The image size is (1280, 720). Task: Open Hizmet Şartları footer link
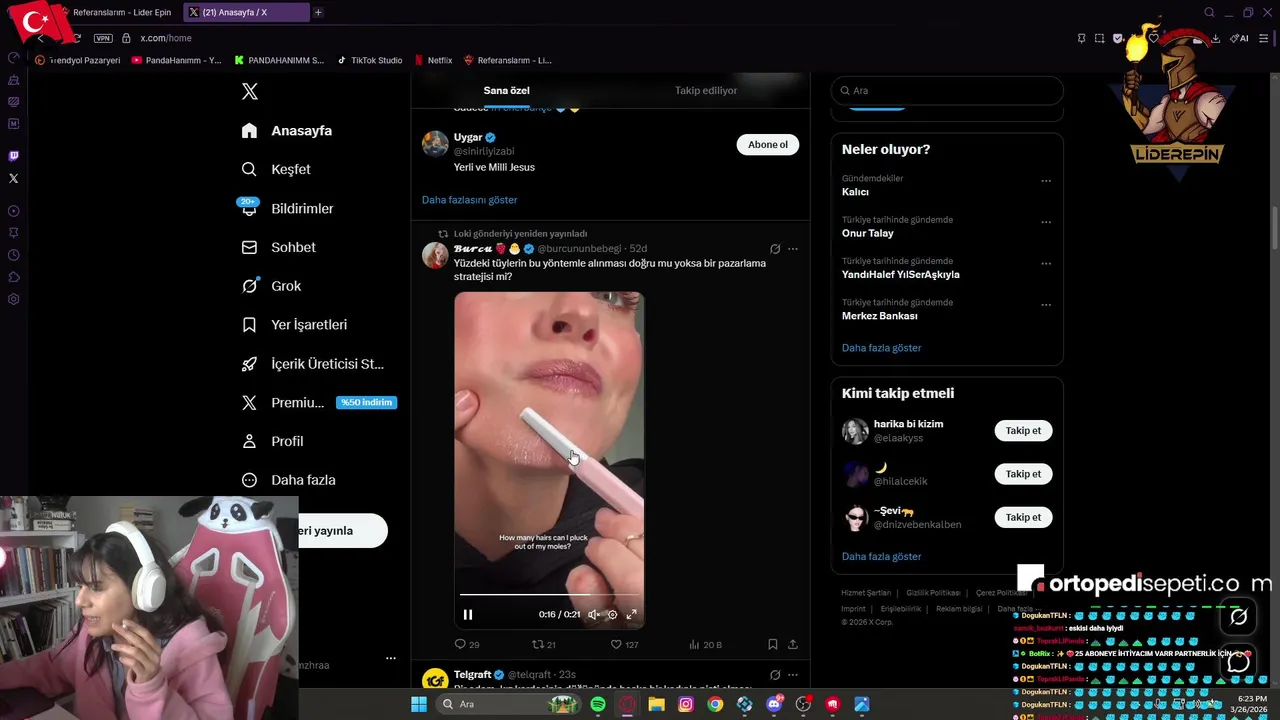[866, 593]
